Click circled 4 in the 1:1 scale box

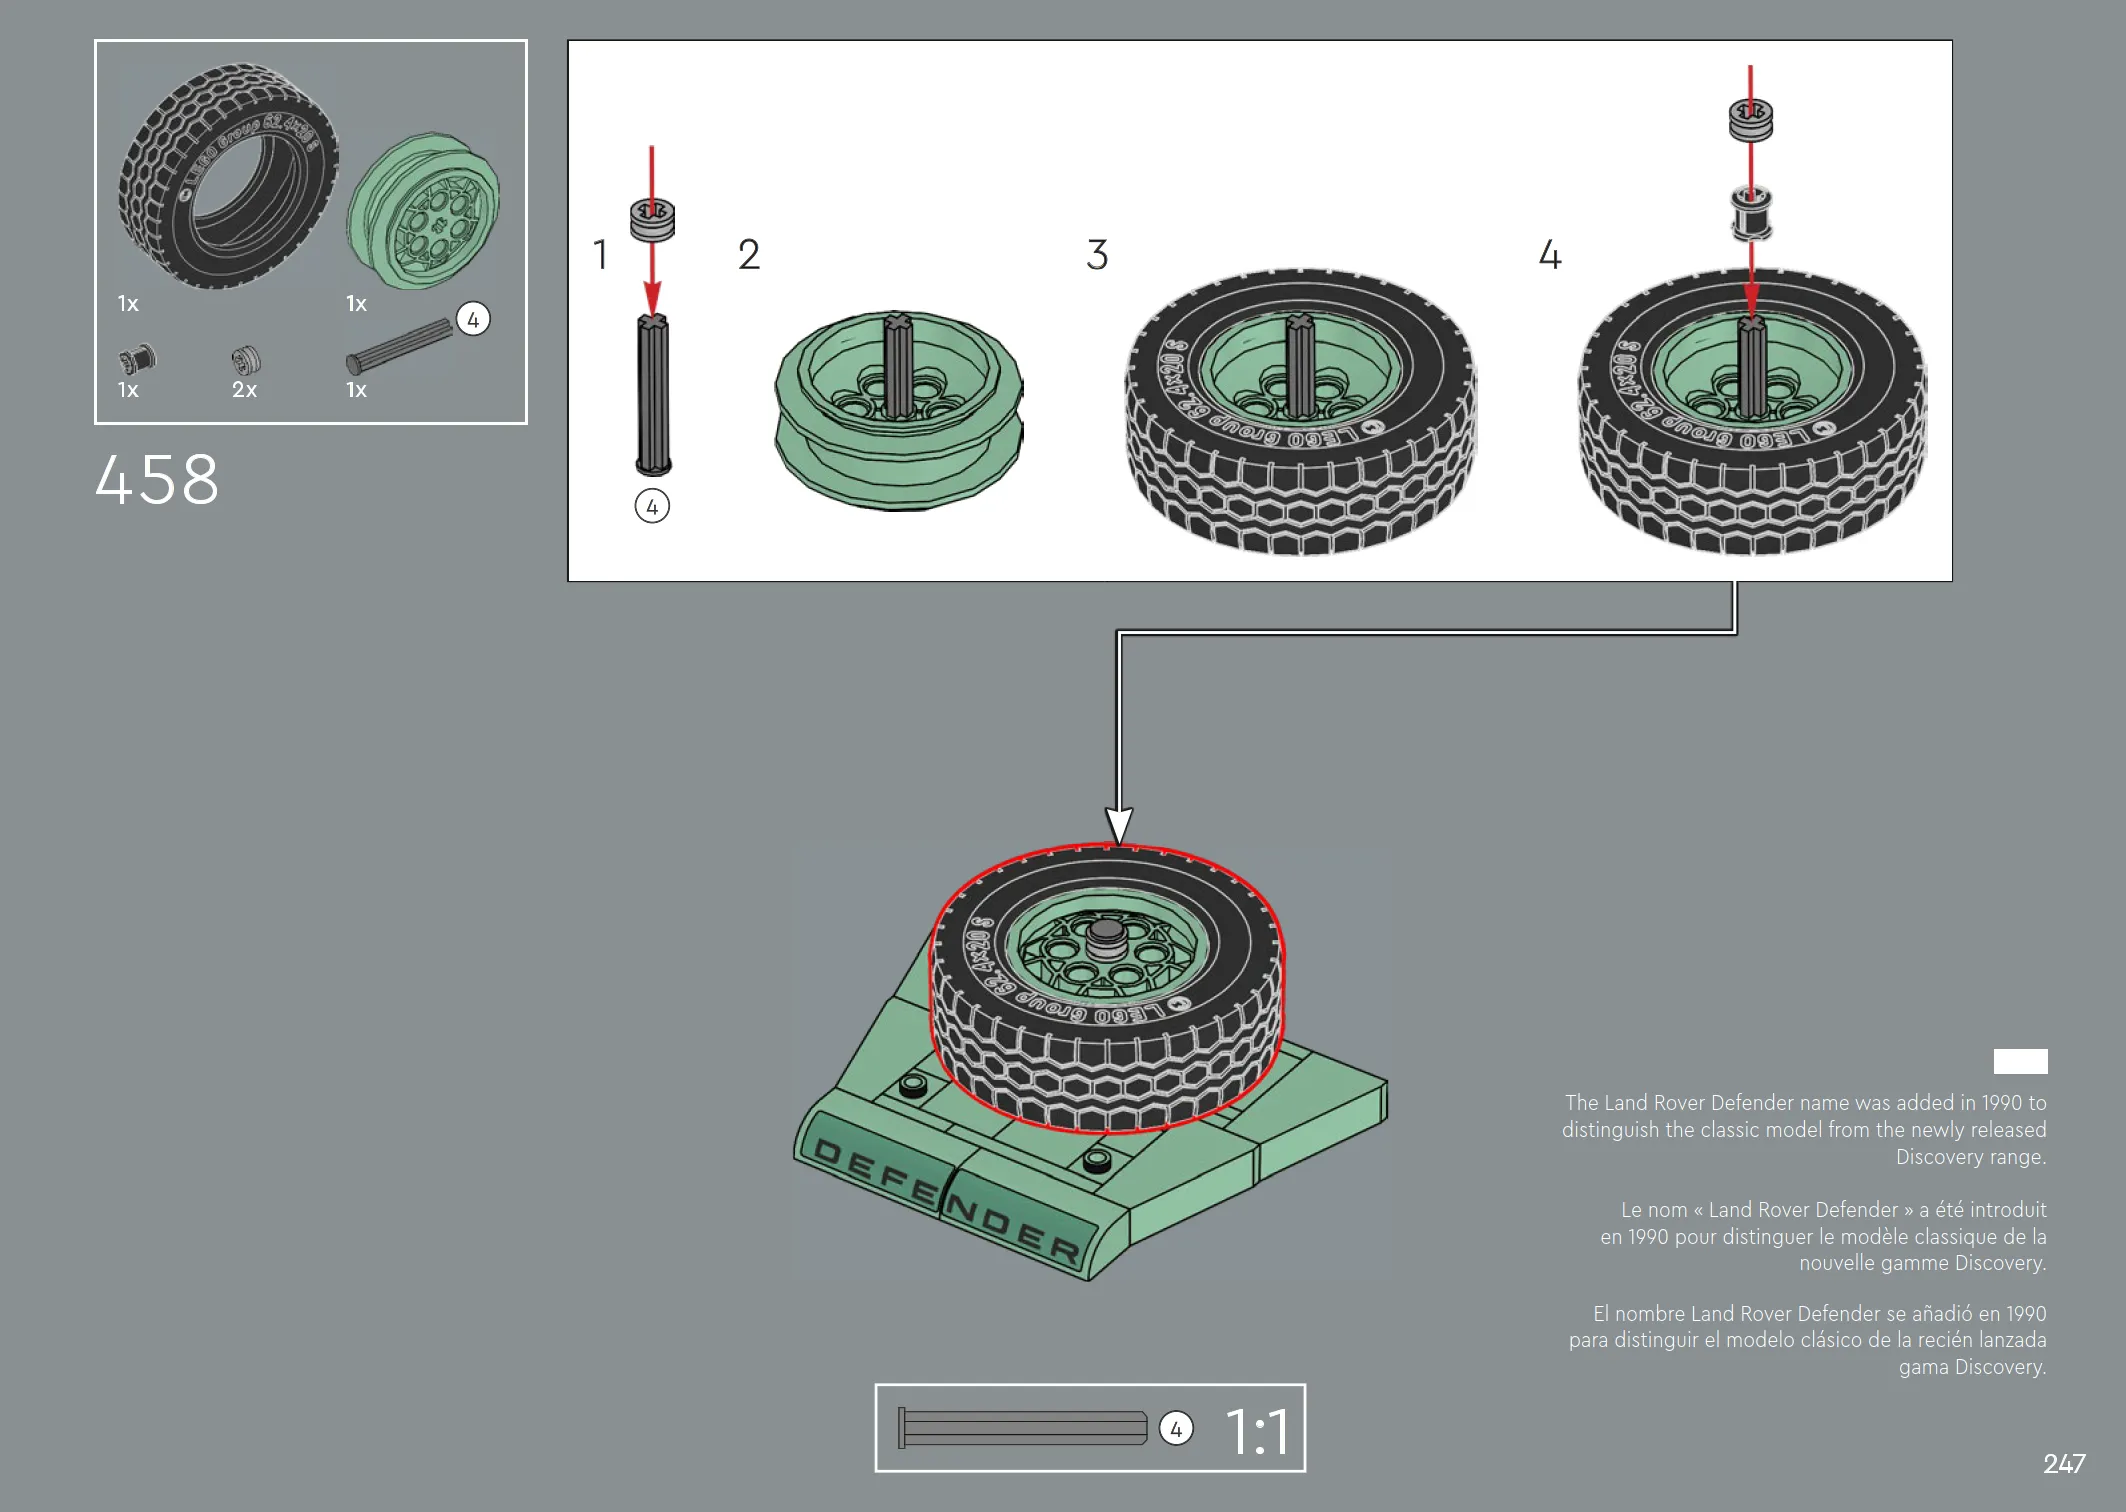pos(1176,1429)
